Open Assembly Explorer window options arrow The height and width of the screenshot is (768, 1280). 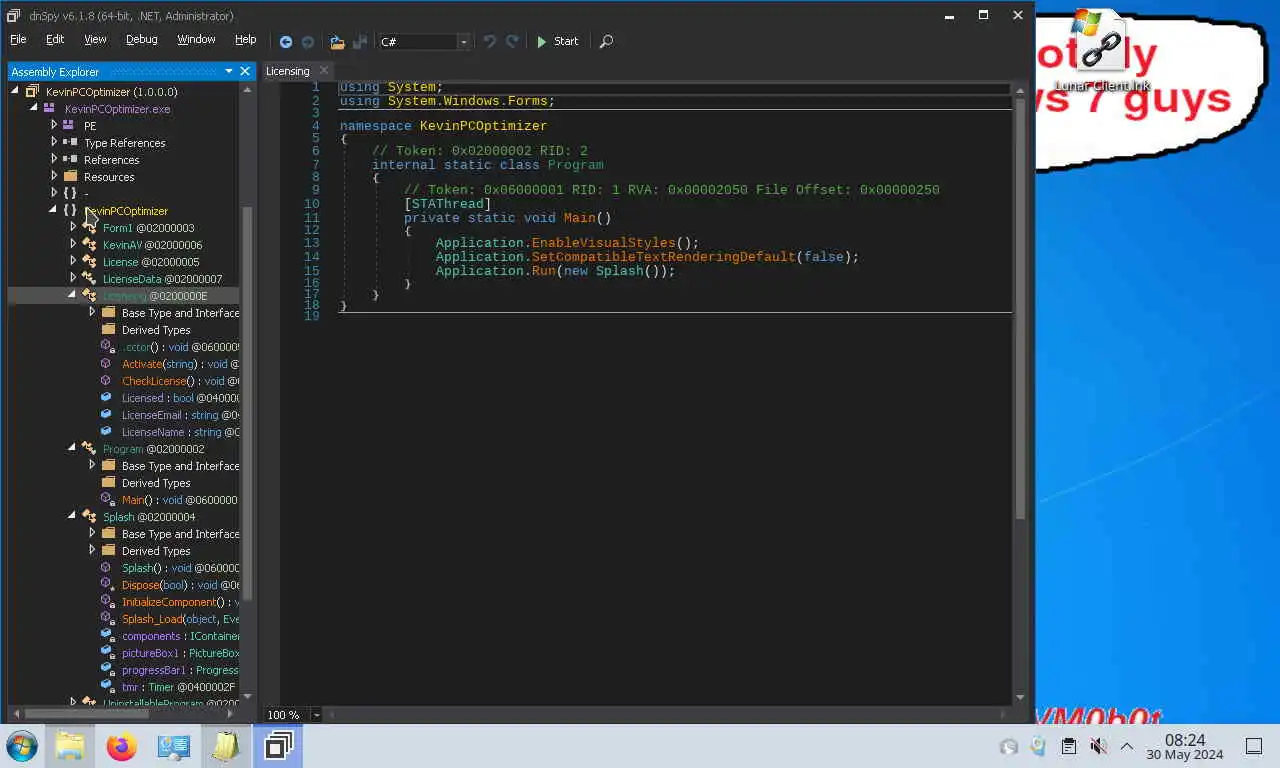228,71
